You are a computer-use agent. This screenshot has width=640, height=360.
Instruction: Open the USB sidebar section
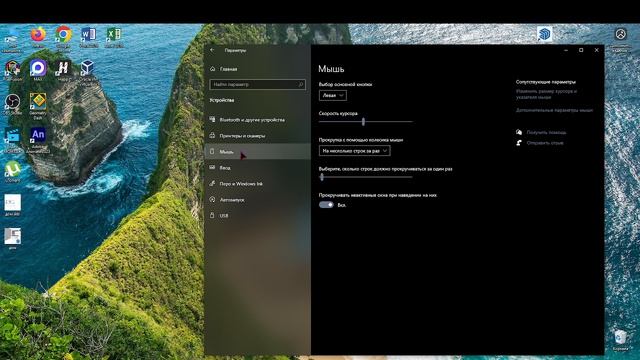click(257, 216)
